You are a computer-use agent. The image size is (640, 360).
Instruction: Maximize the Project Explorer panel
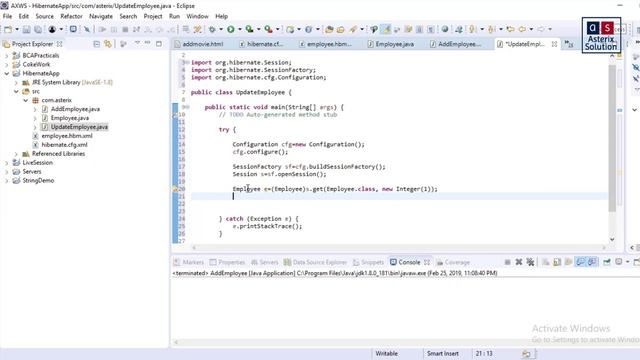pos(159,43)
